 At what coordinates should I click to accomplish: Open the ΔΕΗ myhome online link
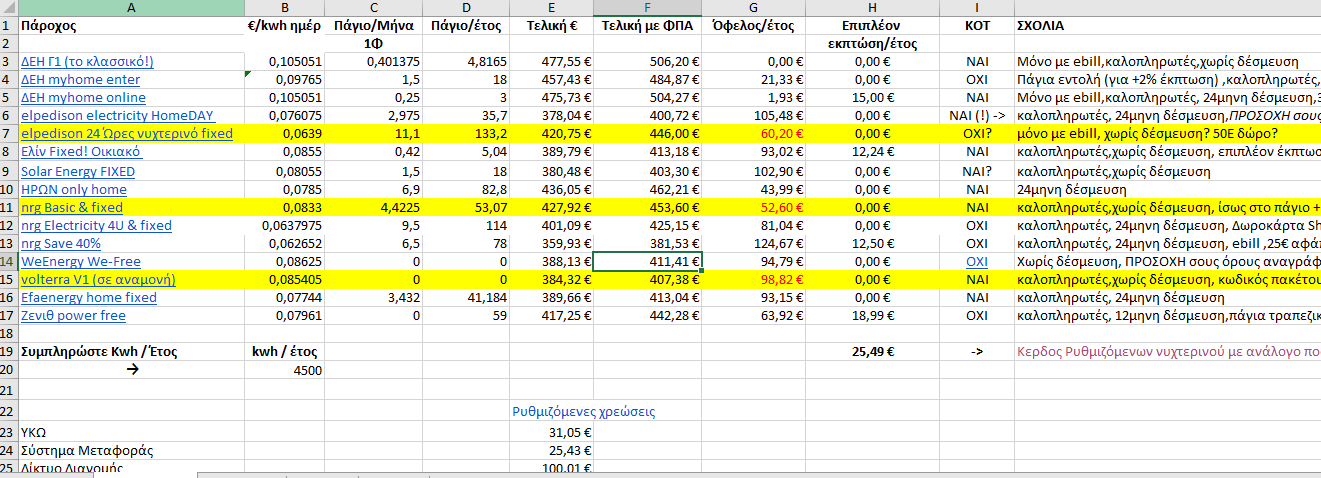point(83,98)
